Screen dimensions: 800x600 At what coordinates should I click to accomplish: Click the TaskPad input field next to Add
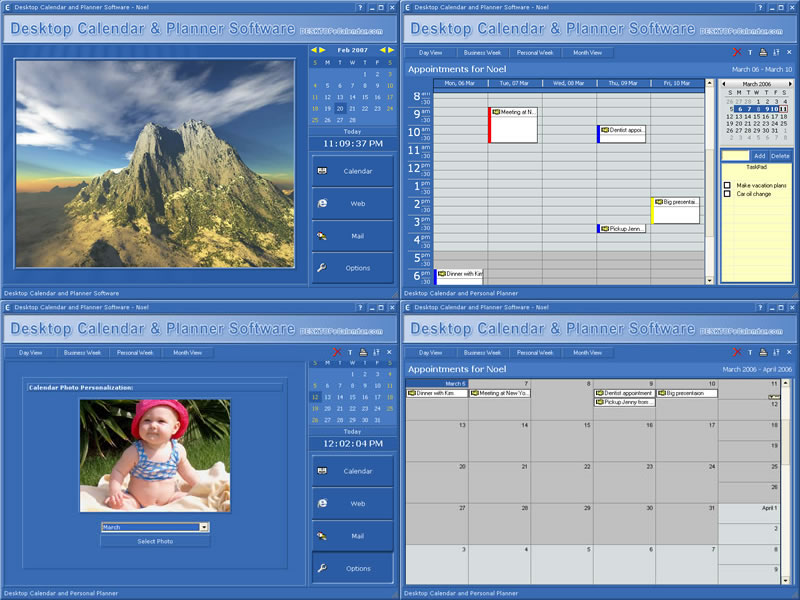coord(735,155)
